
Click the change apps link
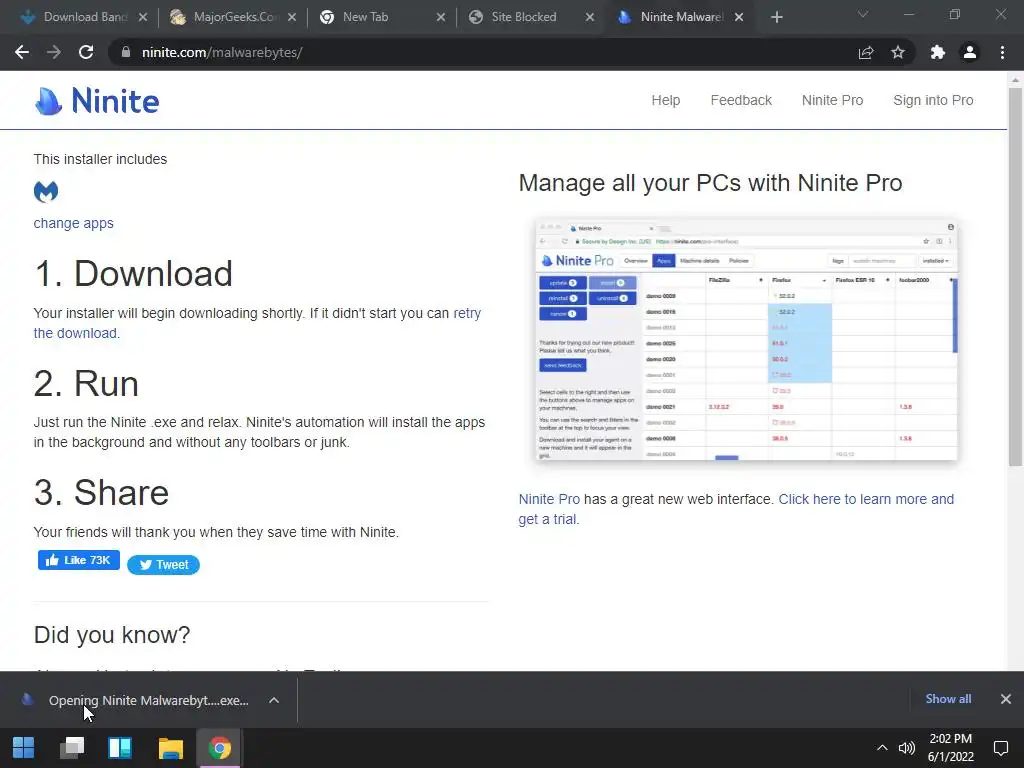73,223
